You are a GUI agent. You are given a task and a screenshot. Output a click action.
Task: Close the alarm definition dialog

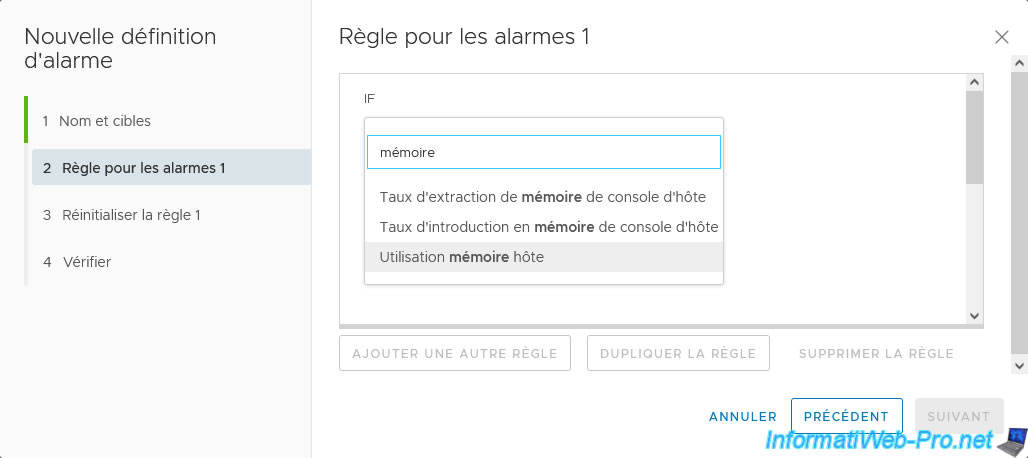coord(1001,38)
